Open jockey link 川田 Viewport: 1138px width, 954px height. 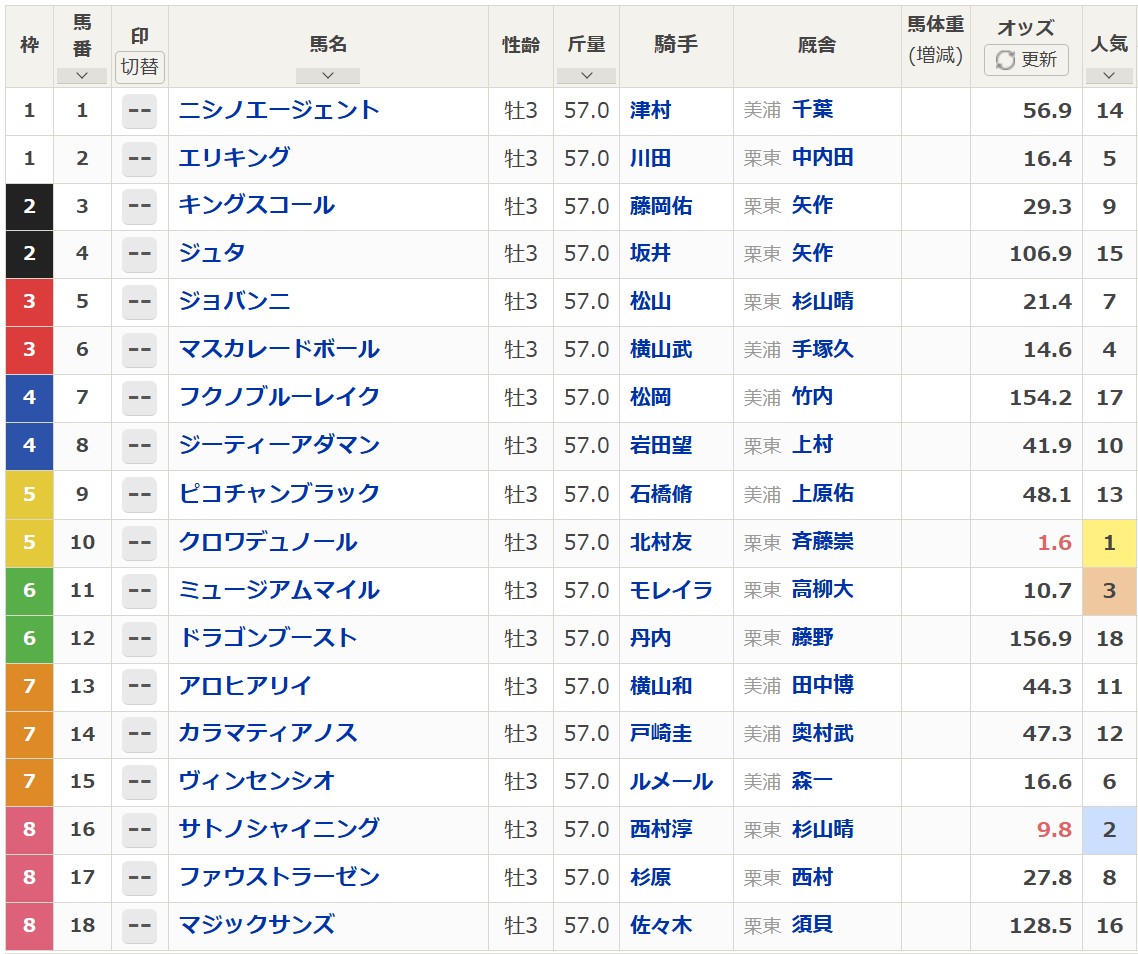tap(650, 158)
